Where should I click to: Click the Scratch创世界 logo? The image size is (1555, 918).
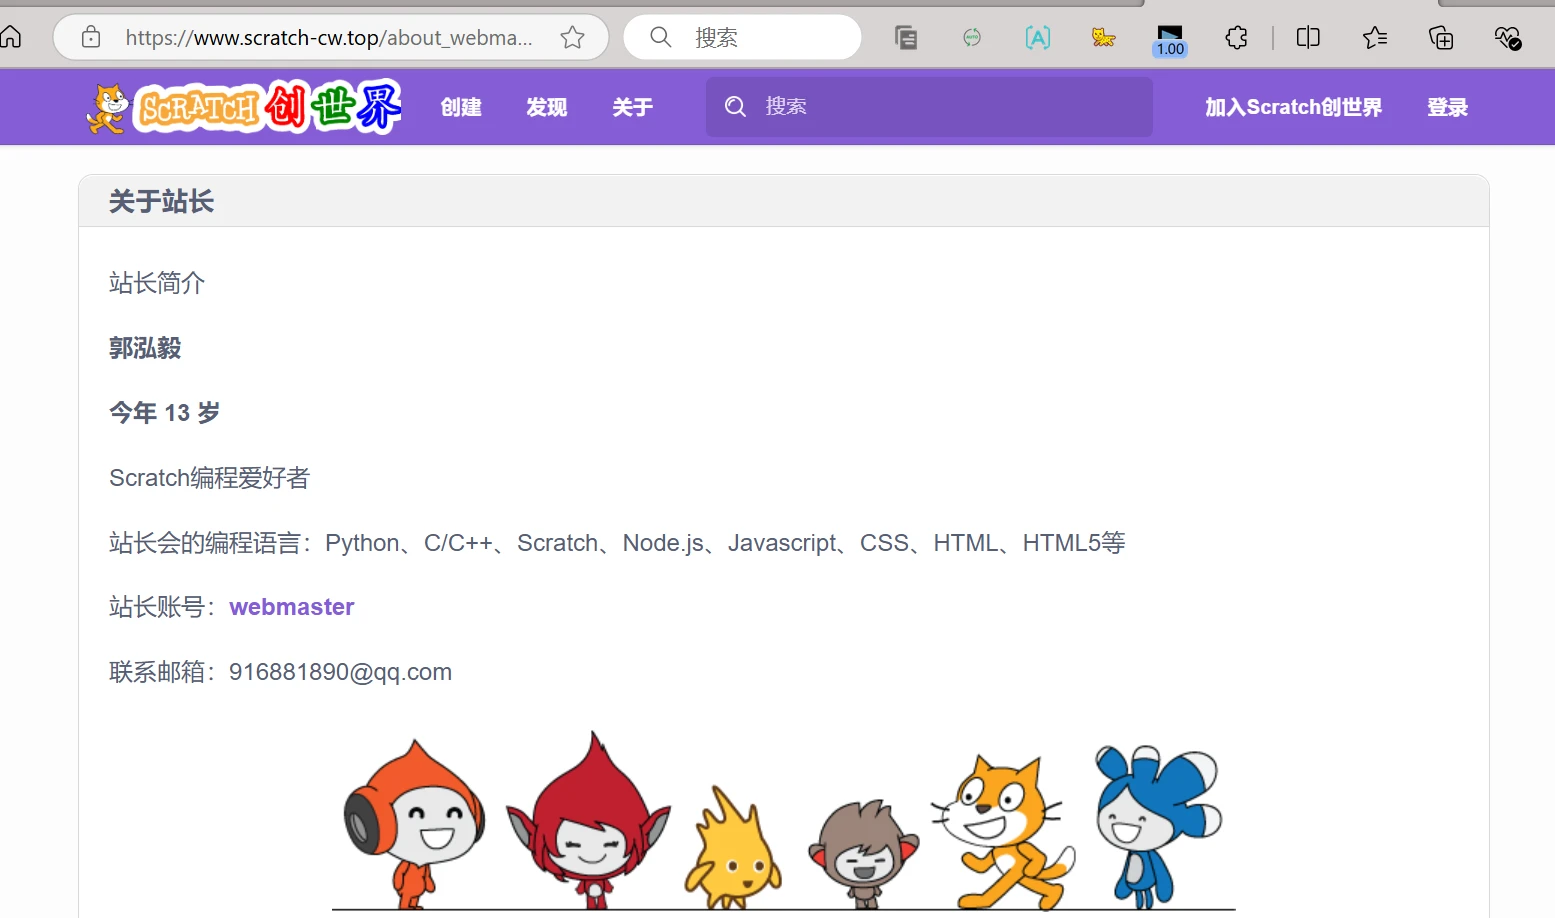(x=245, y=107)
